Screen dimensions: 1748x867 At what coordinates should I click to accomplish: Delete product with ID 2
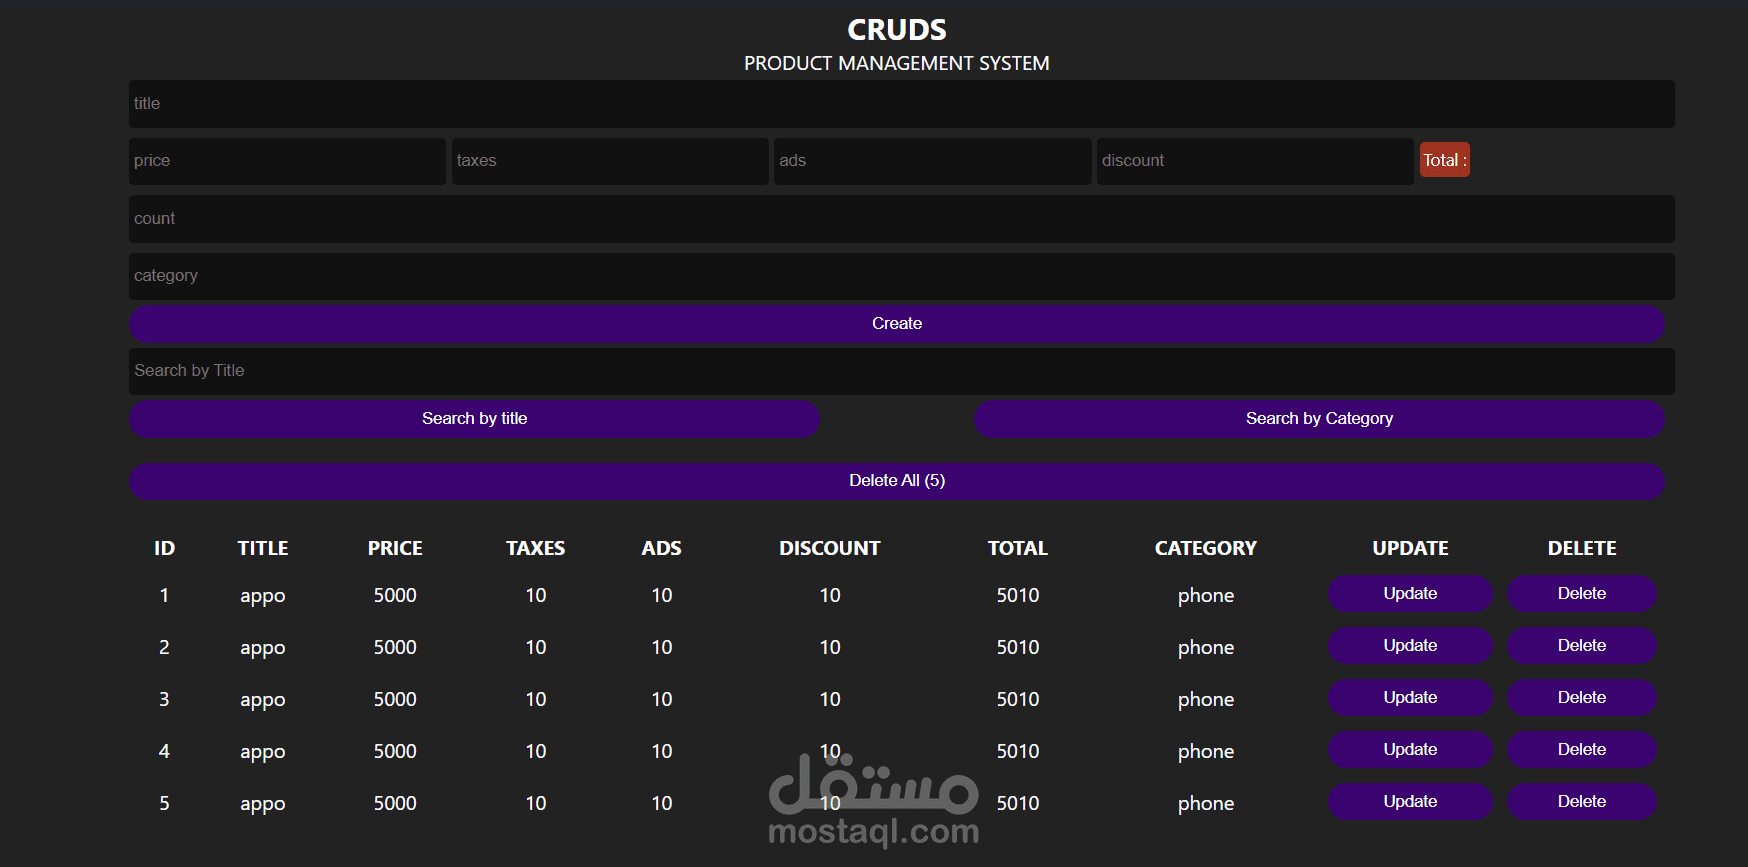click(1582, 646)
